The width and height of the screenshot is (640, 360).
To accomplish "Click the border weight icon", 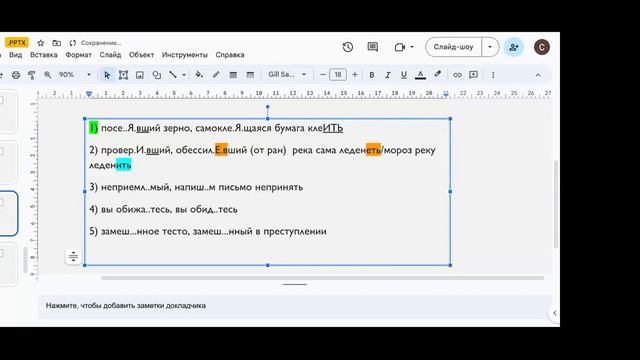I will point(233,75).
